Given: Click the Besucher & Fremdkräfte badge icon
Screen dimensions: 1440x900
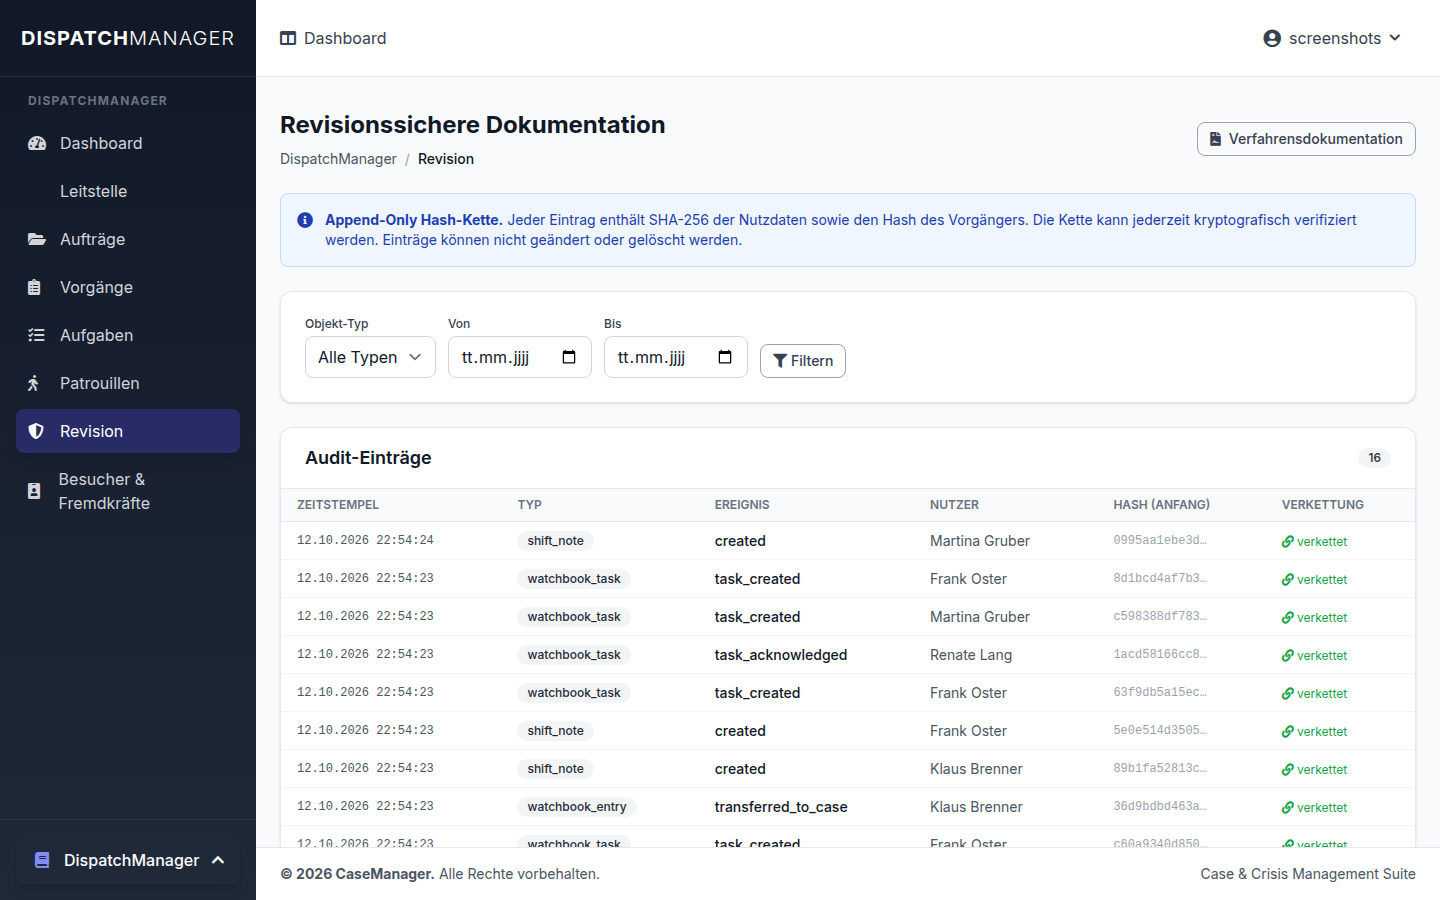Looking at the screenshot, I should 34,491.
